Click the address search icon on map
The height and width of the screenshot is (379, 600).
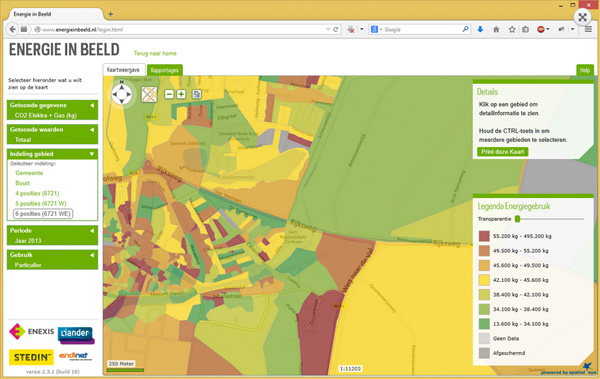click(196, 94)
